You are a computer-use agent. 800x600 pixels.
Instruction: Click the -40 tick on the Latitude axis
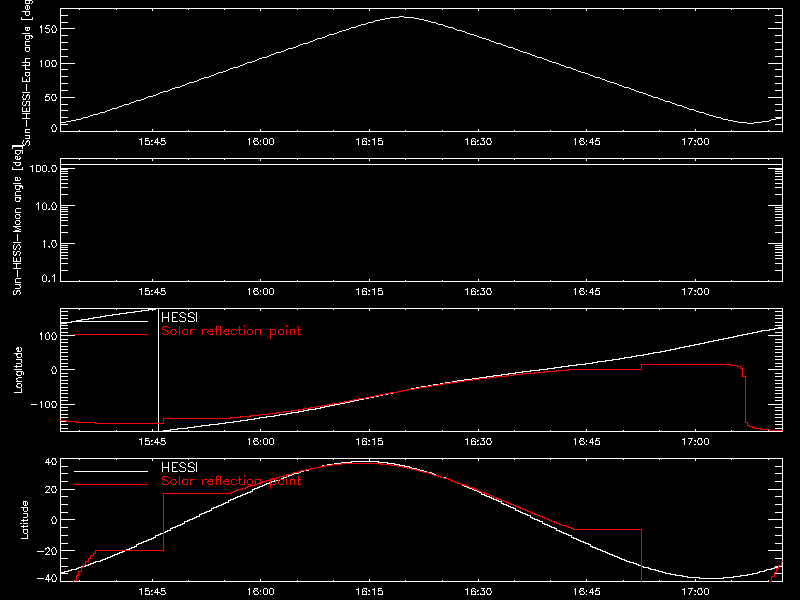tap(47, 578)
